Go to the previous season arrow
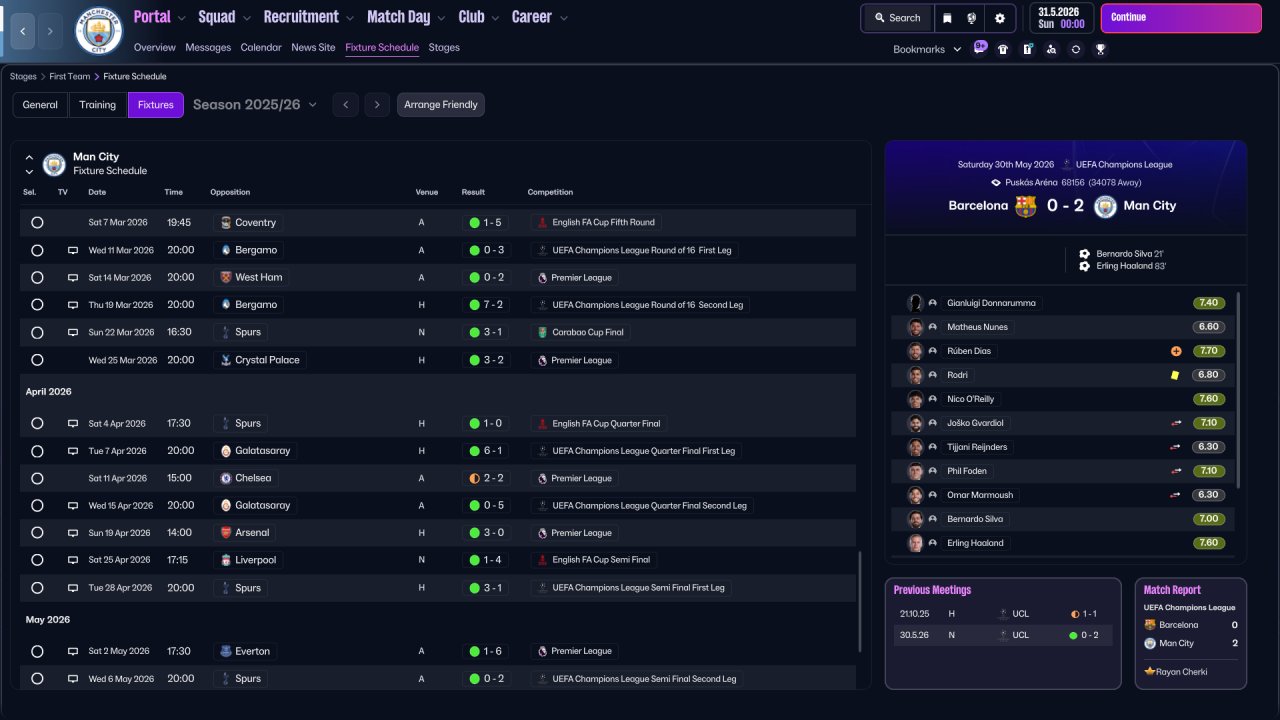The width and height of the screenshot is (1280, 720). 345,105
